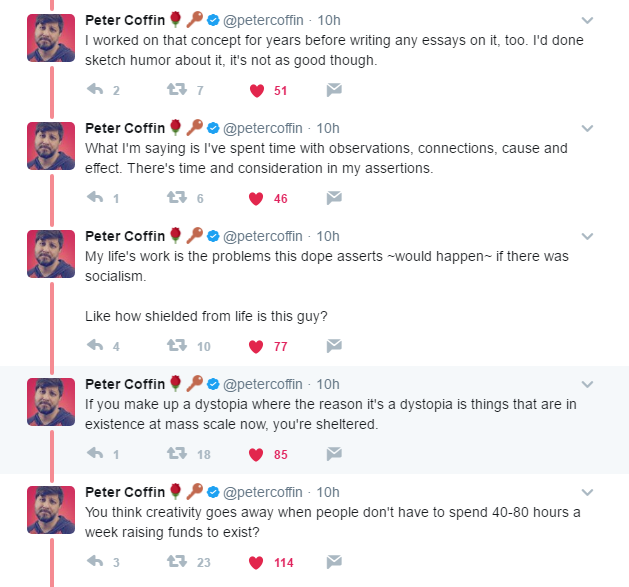Reply to the observations and connections tweet
629x587 pixels.
coord(97,199)
